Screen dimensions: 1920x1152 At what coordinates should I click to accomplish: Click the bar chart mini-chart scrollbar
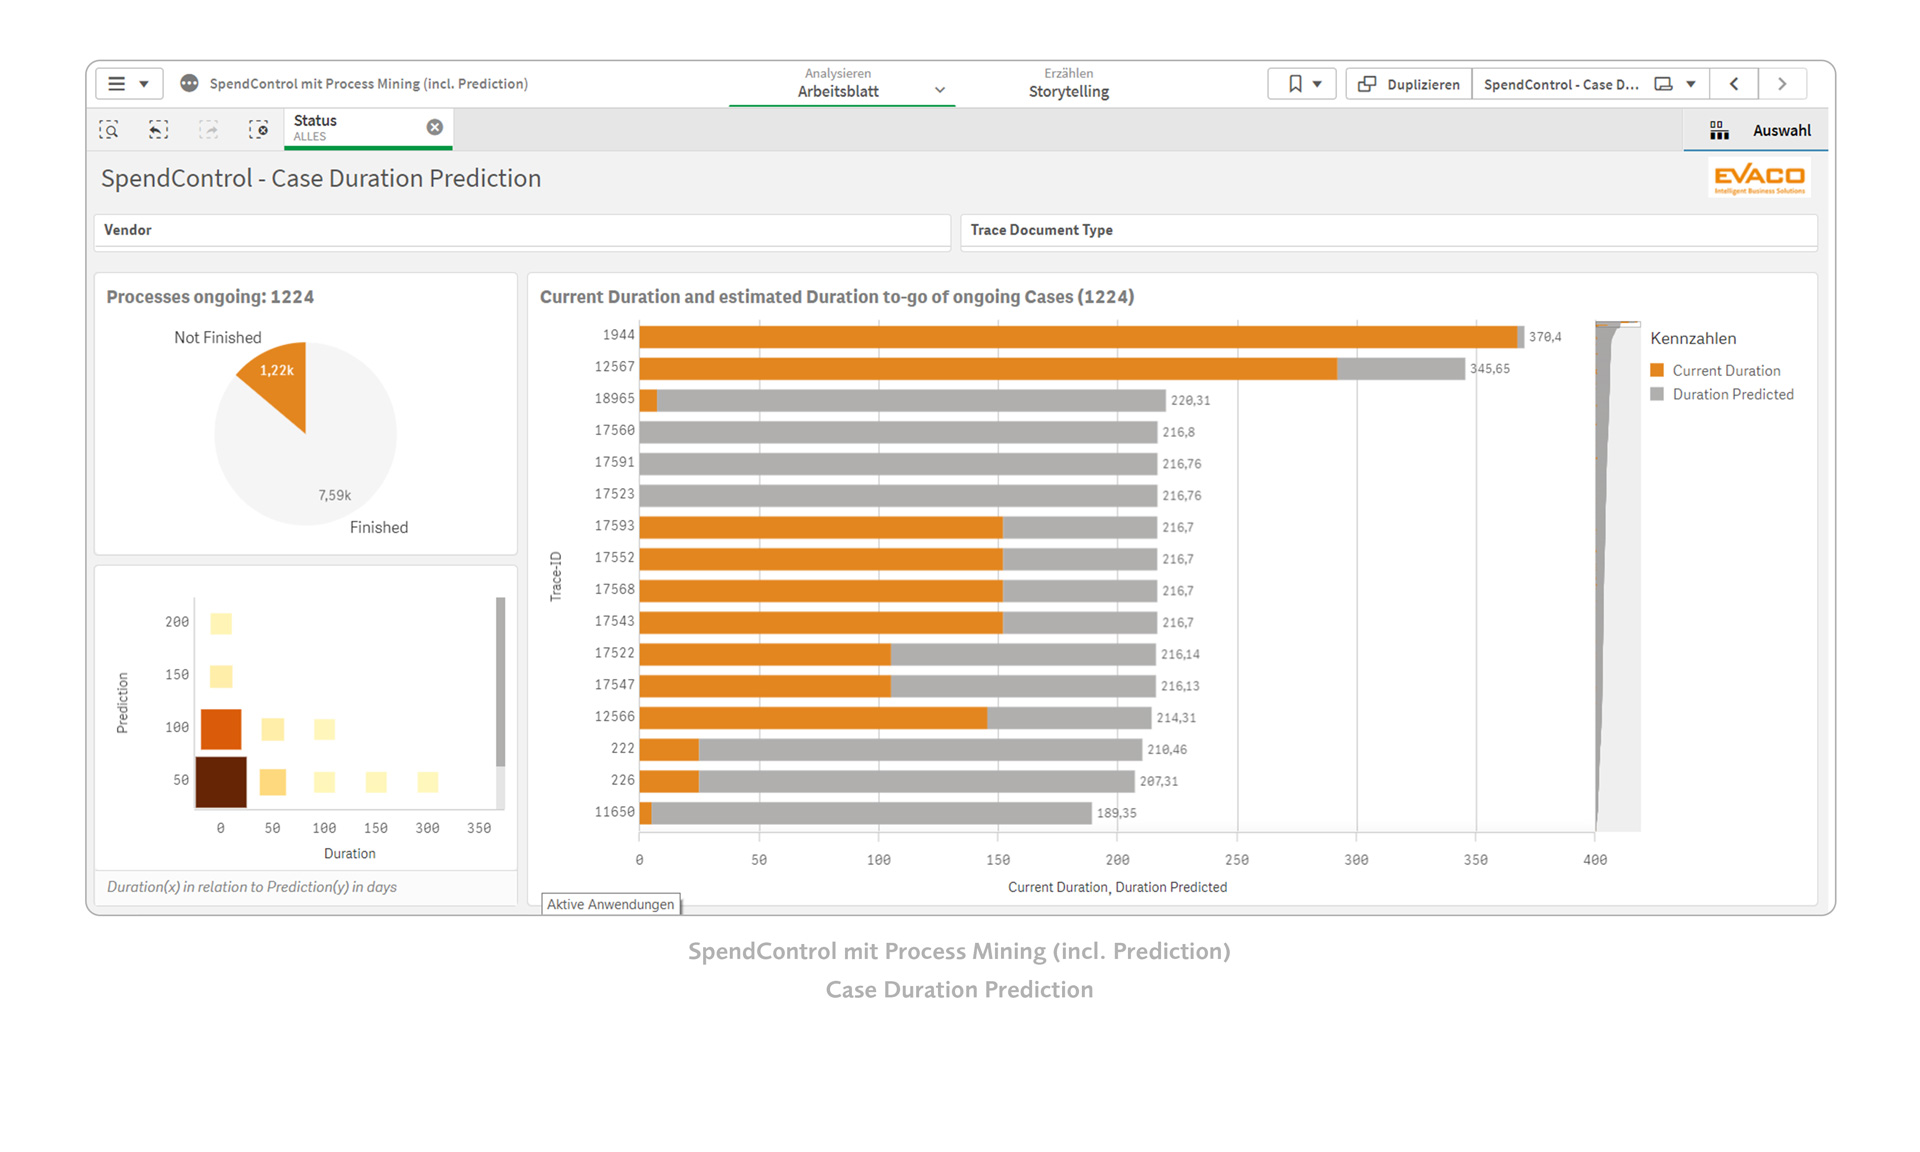point(1617,576)
